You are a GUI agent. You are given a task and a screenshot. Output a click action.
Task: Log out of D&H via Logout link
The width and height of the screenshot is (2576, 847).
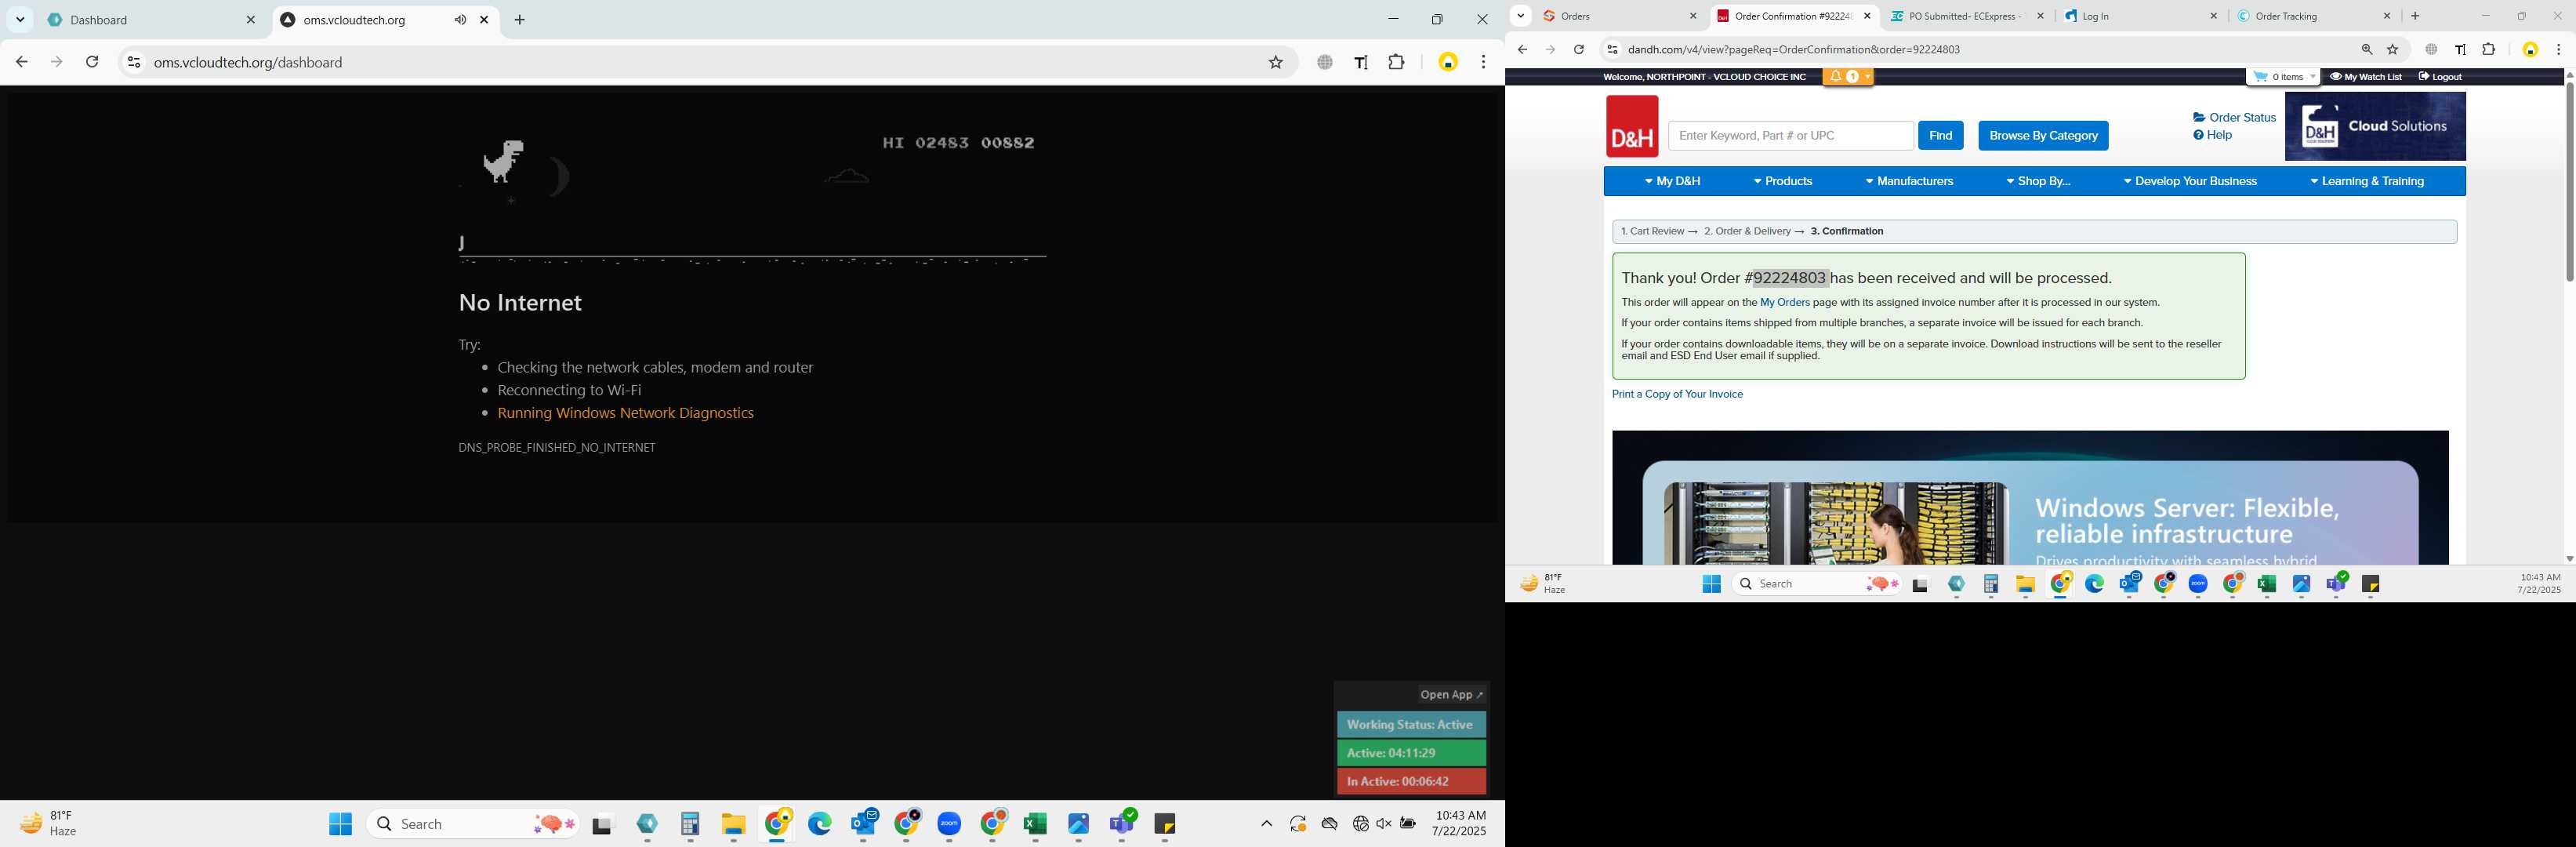(2440, 77)
